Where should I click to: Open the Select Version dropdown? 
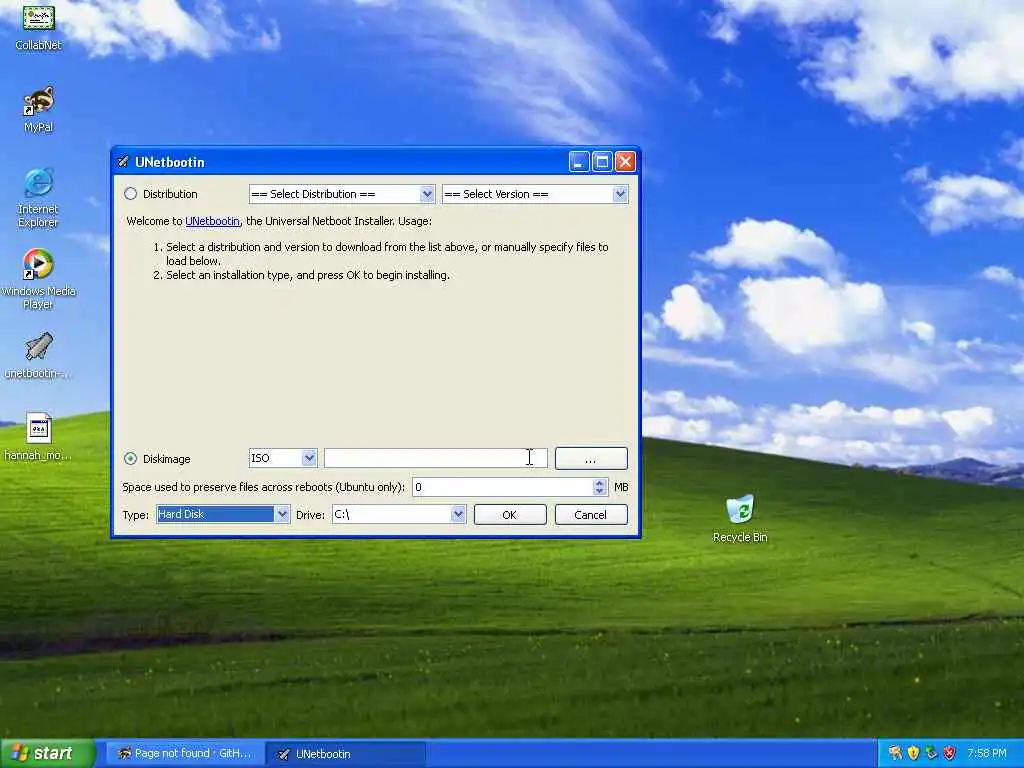(535, 194)
